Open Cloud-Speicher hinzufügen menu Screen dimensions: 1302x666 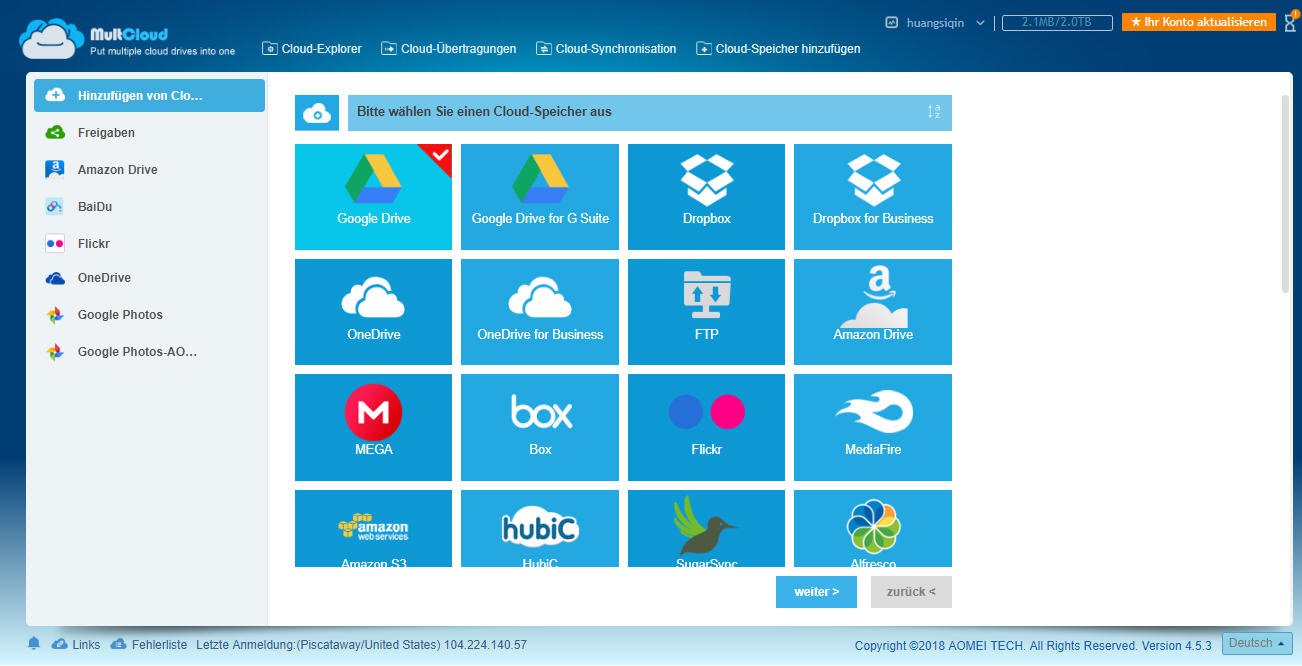[x=778, y=48]
